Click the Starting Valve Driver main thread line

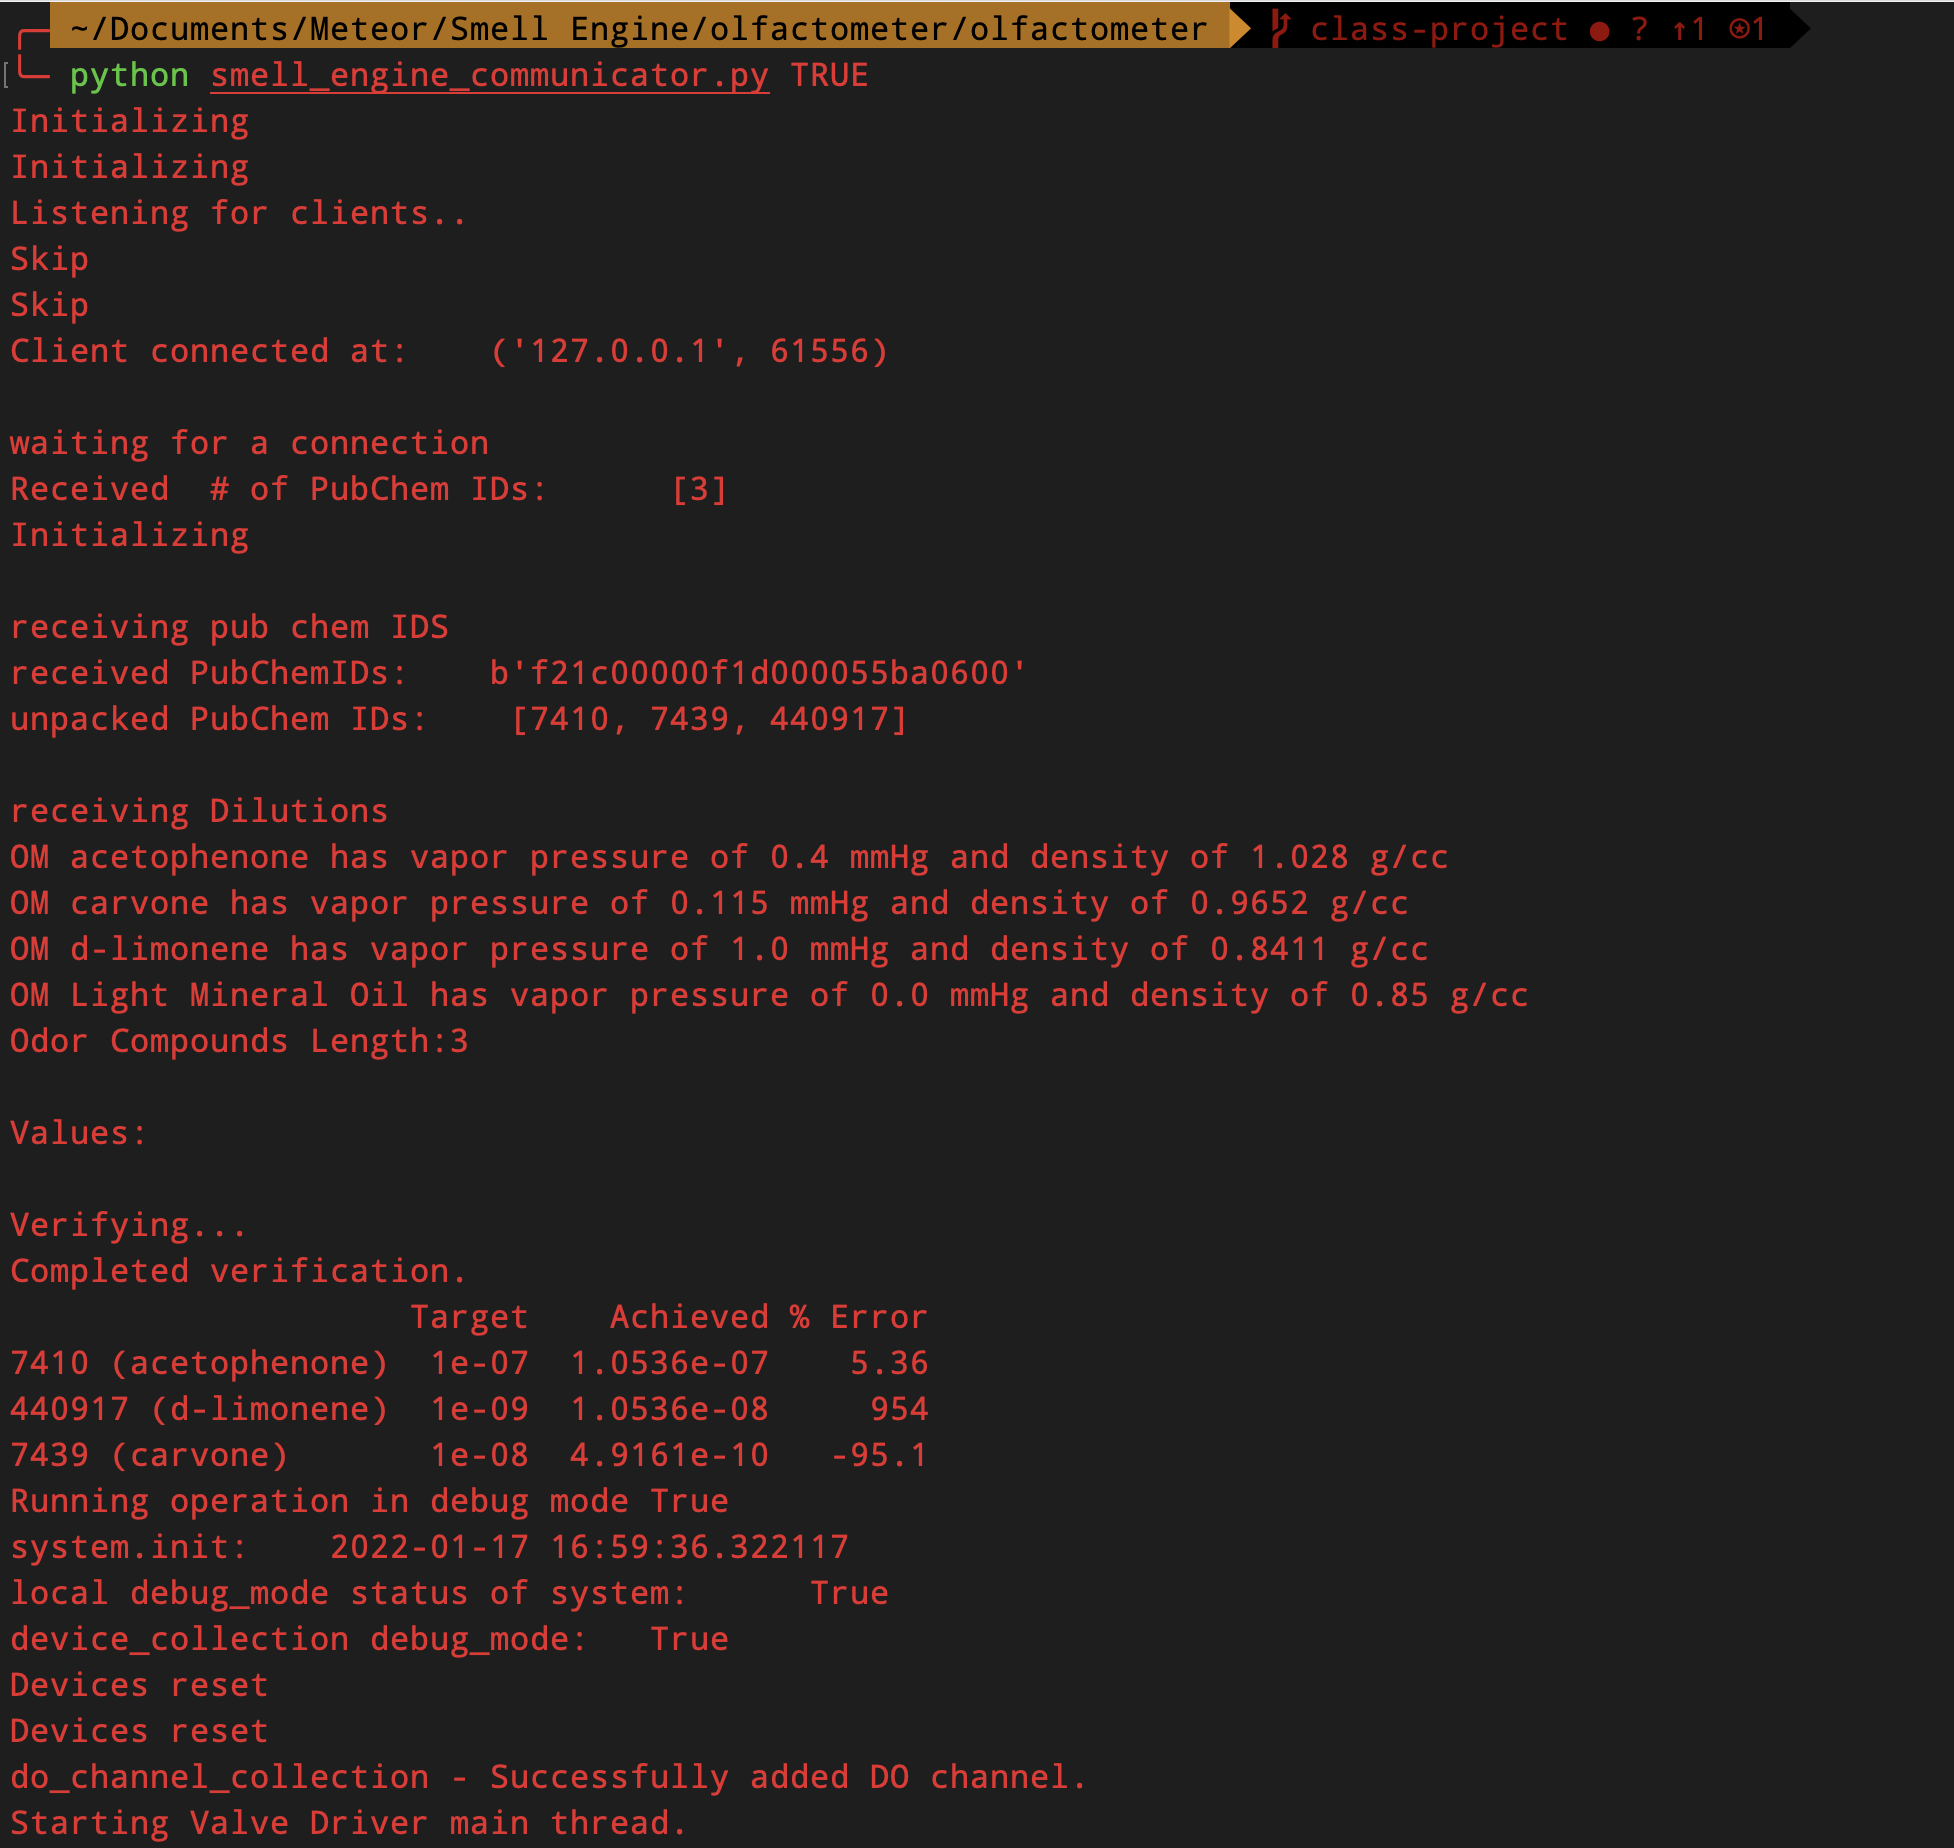coord(348,1823)
